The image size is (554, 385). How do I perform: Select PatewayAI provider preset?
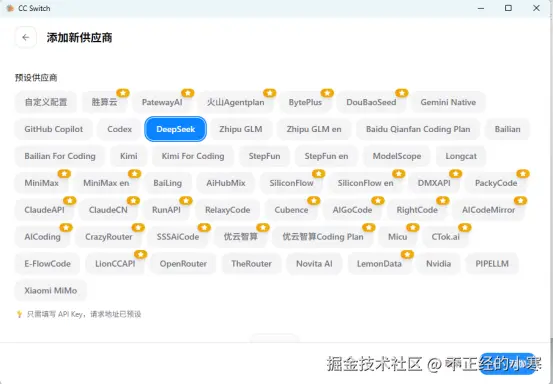(x=162, y=102)
